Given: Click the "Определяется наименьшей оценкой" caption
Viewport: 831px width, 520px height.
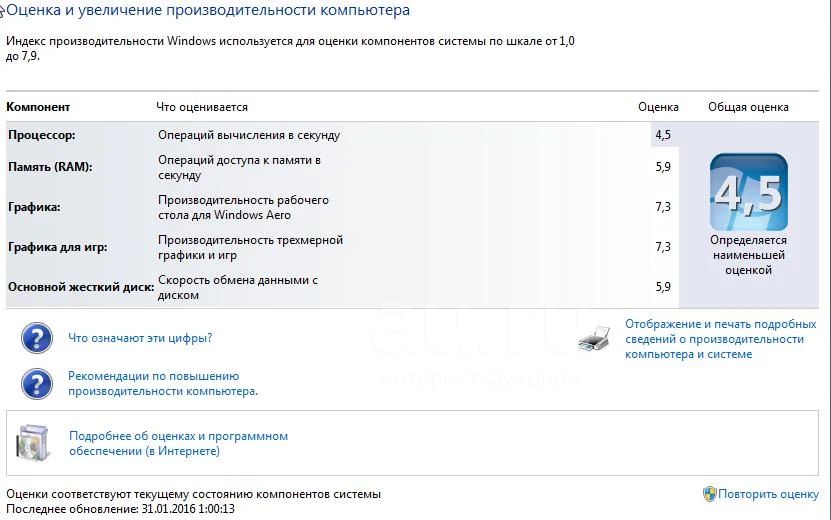Looking at the screenshot, I should [x=748, y=255].
